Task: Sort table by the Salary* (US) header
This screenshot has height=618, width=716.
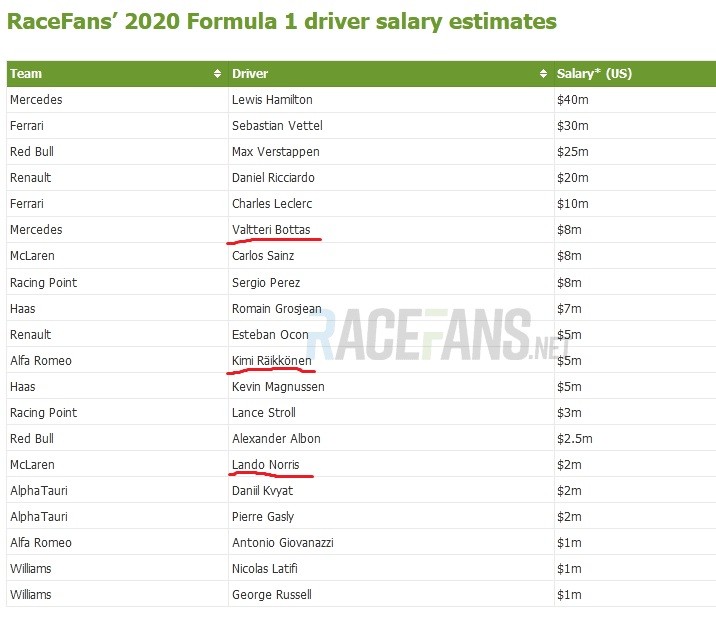Action: click(594, 74)
